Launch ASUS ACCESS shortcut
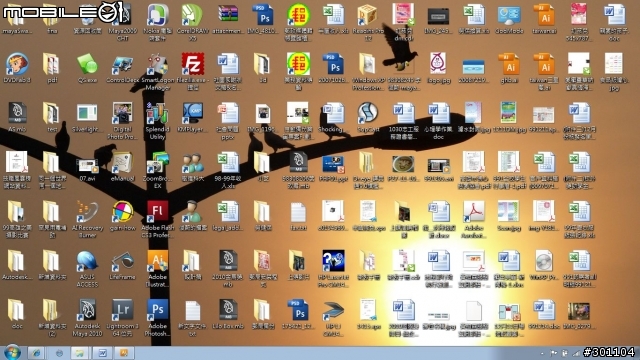The width and height of the screenshot is (640, 360). pos(87,269)
